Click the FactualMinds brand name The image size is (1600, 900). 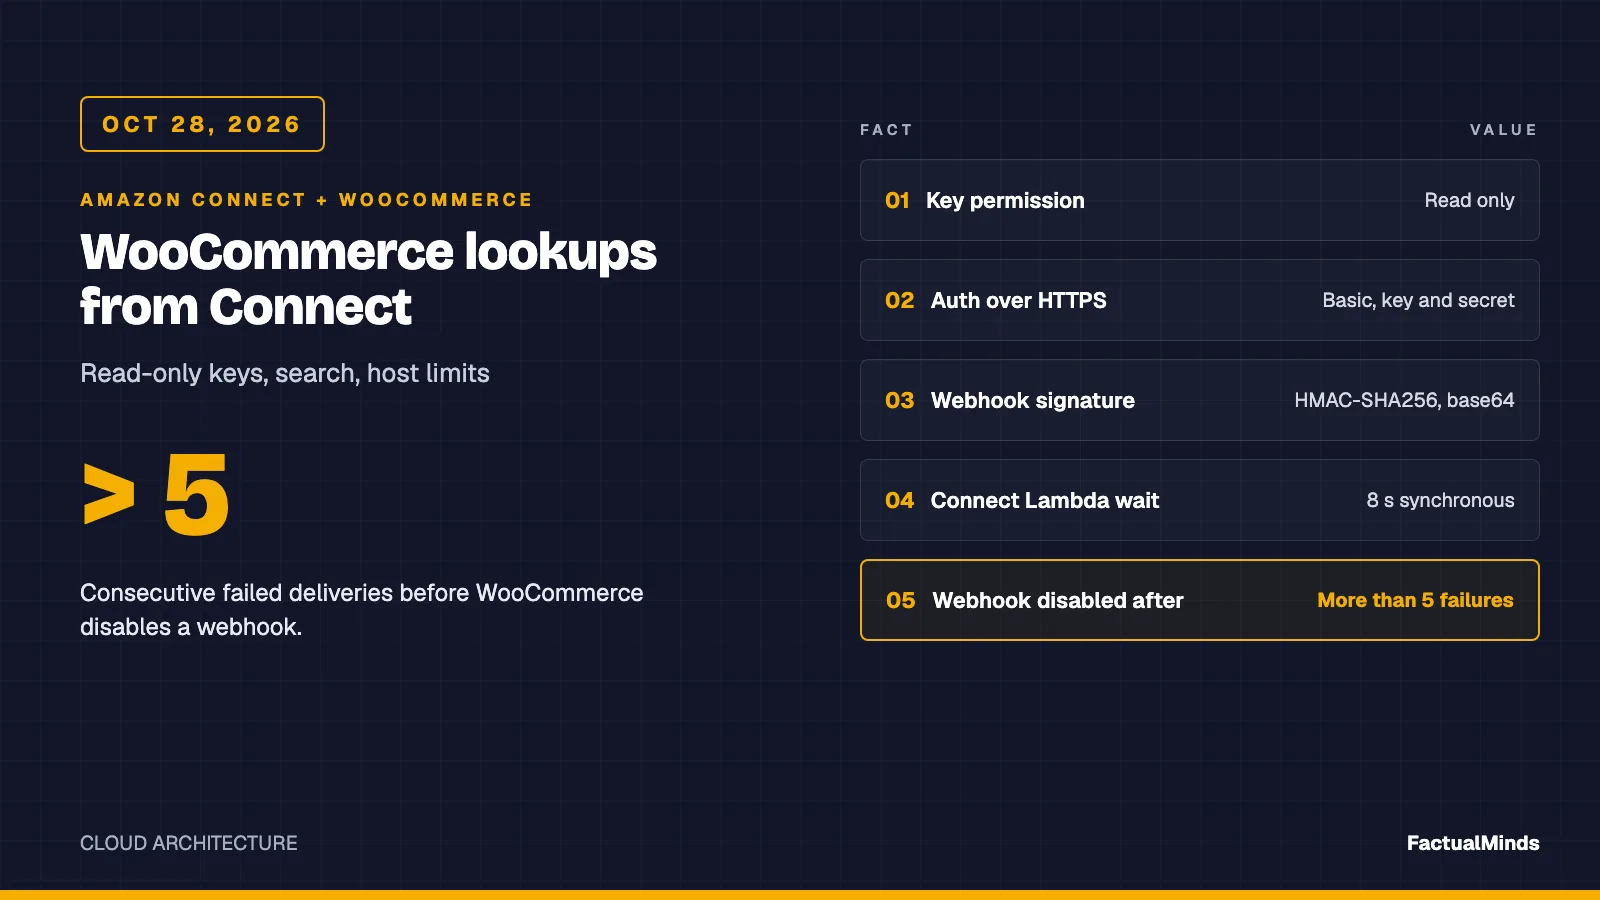coord(1473,843)
